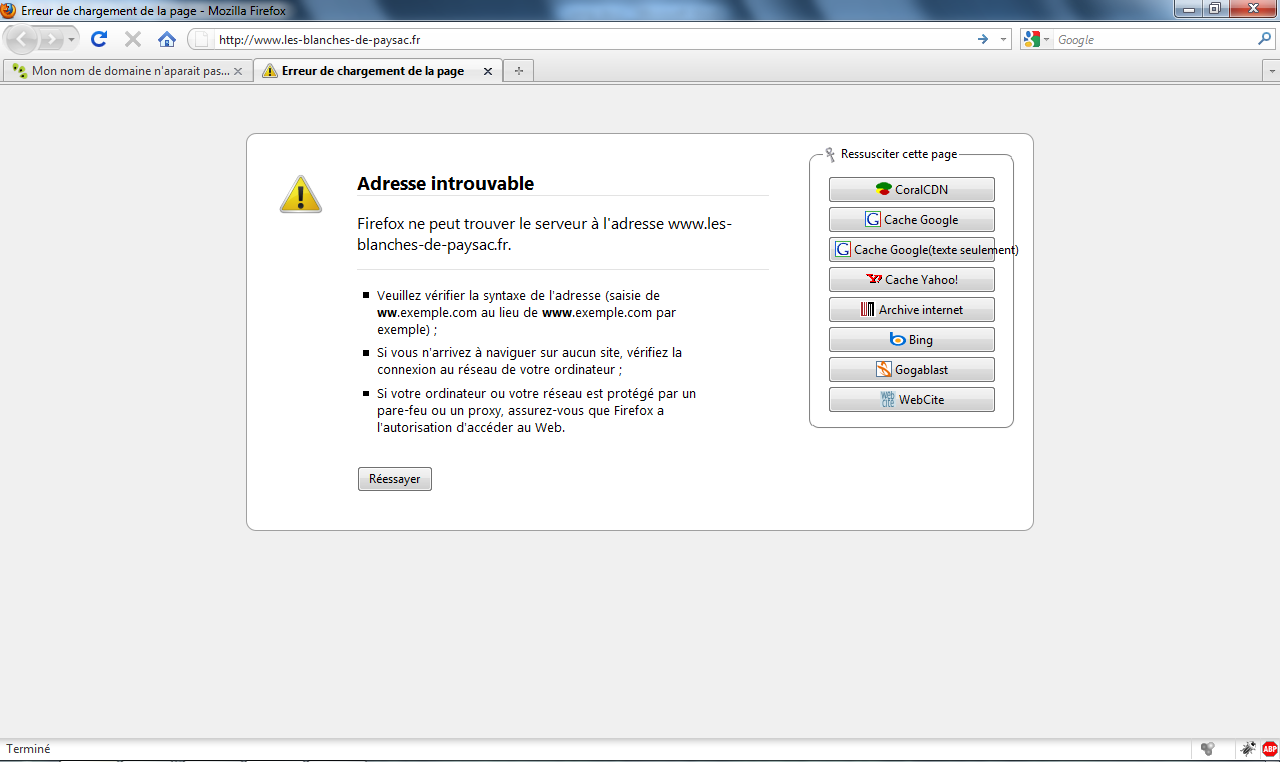1284x762 pixels.
Task: Close the Firefox window
Action: pyautogui.click(x=1252, y=9)
